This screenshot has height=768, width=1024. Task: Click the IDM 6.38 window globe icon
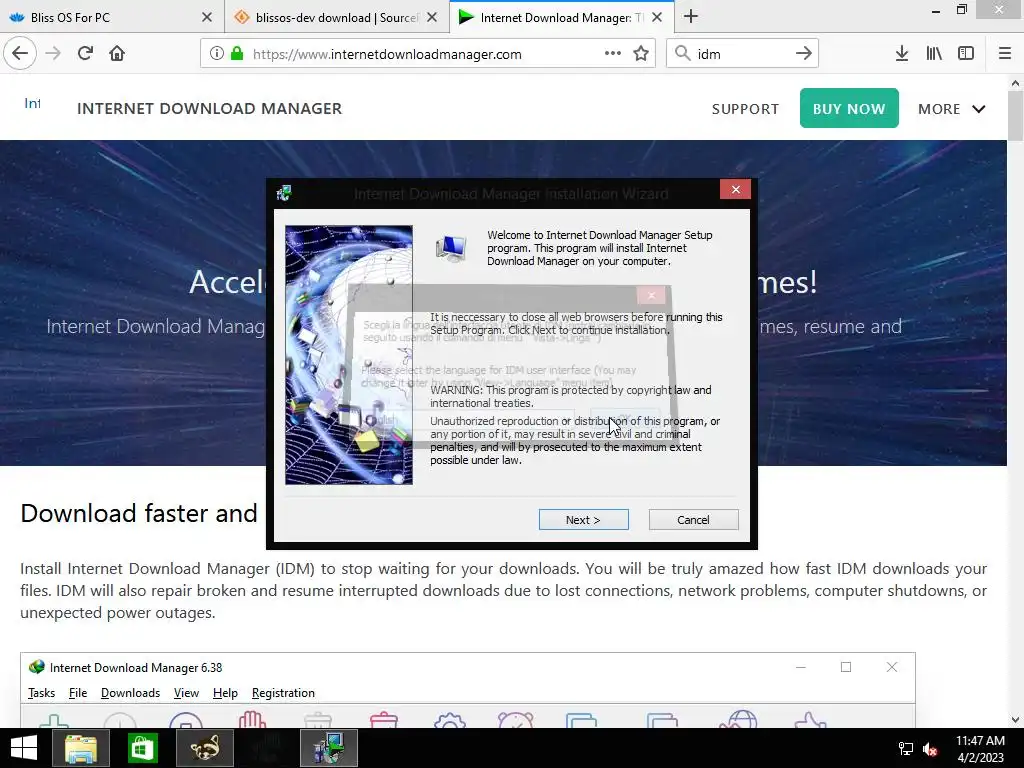click(x=37, y=667)
